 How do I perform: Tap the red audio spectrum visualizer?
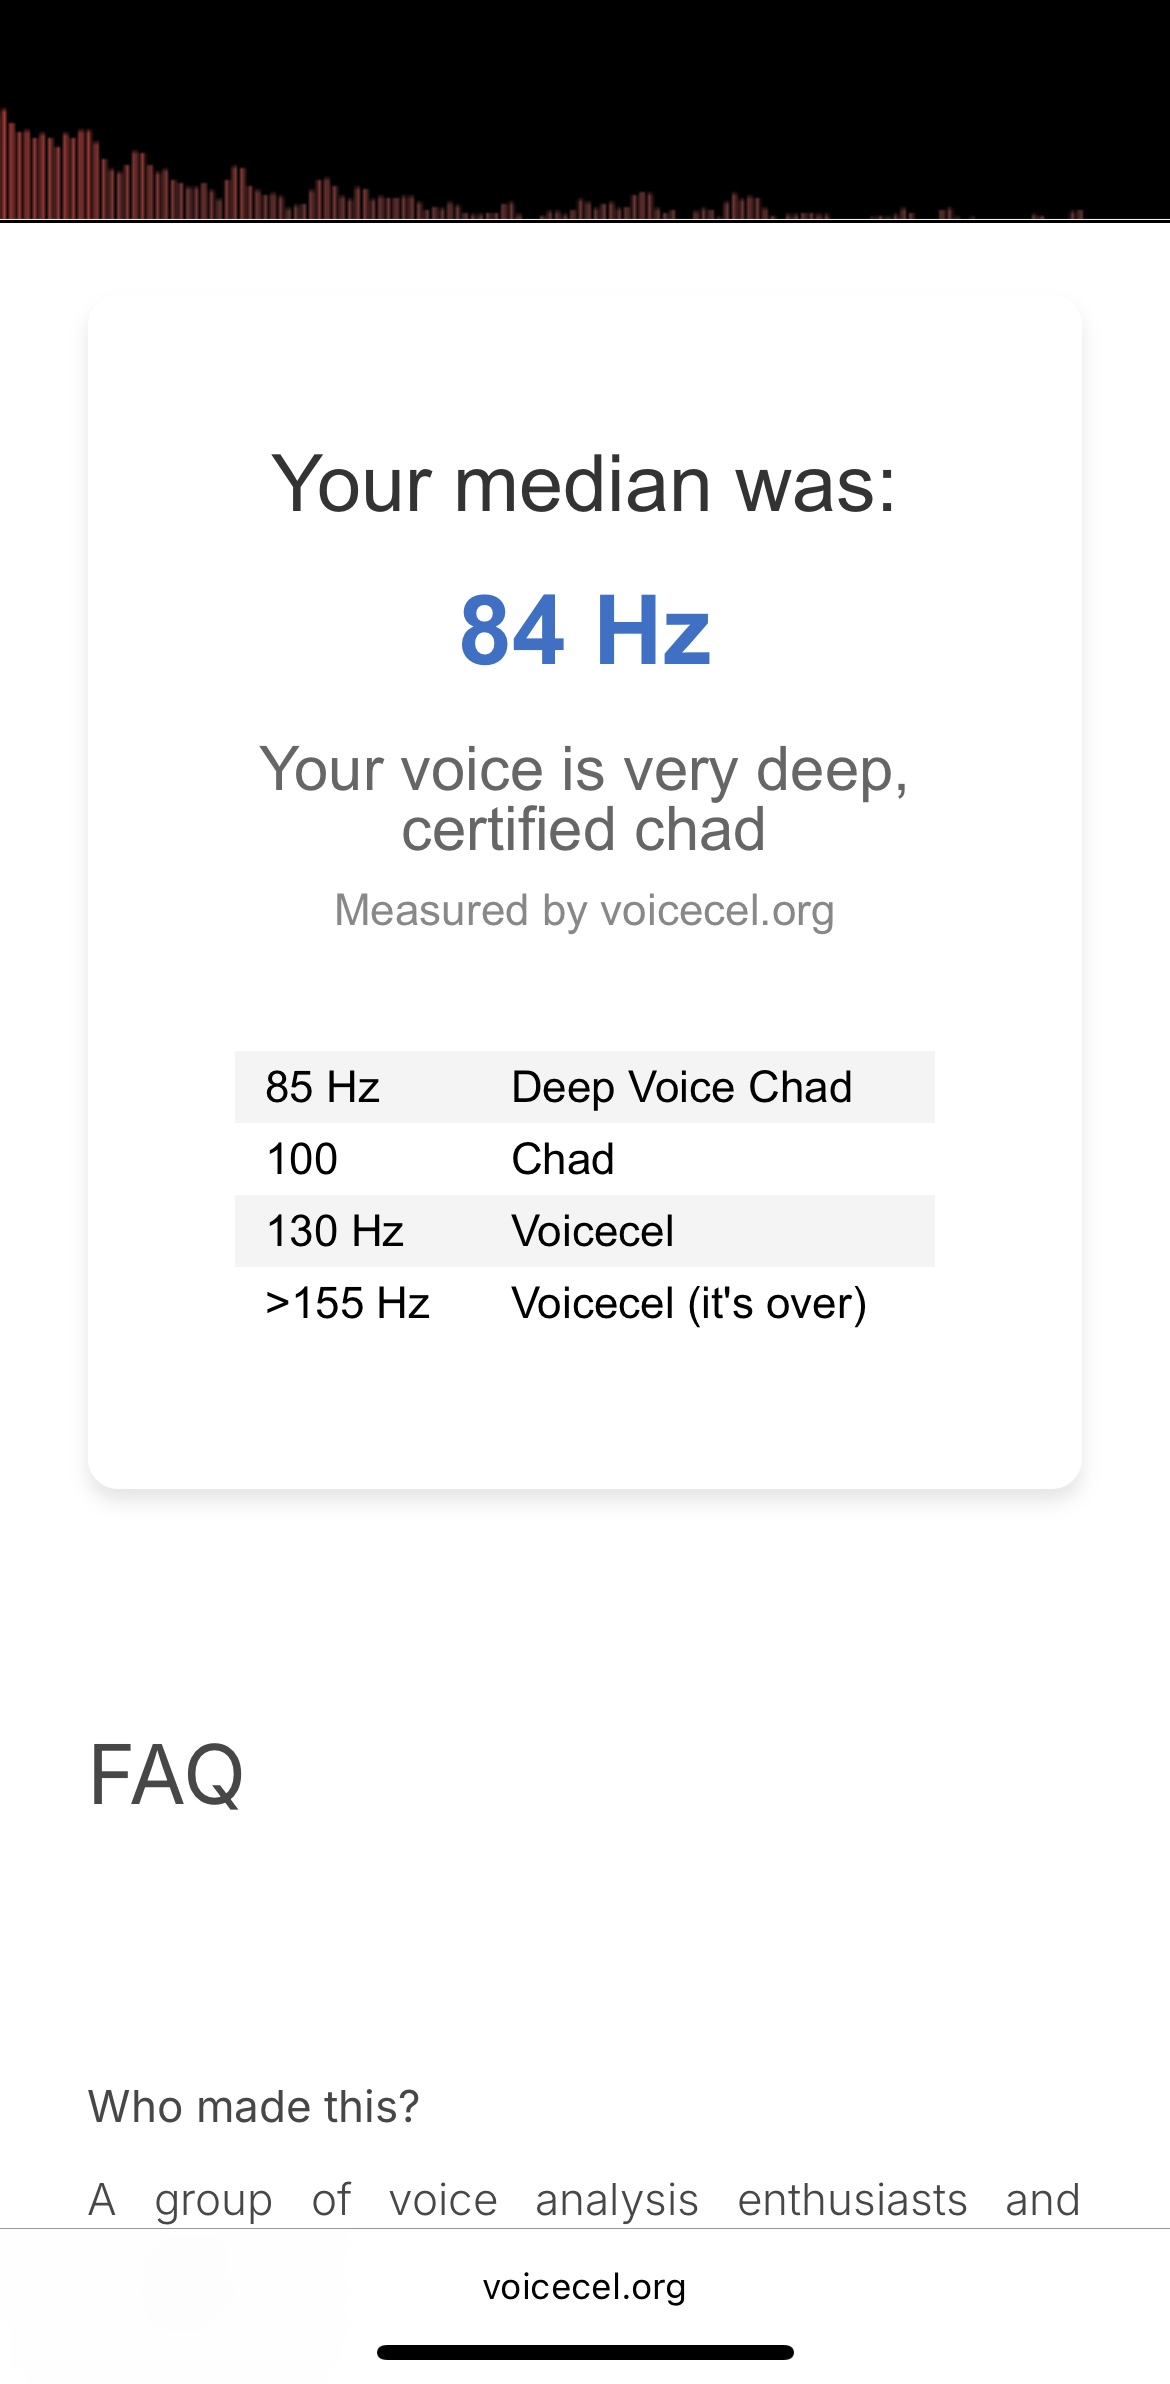[585, 110]
